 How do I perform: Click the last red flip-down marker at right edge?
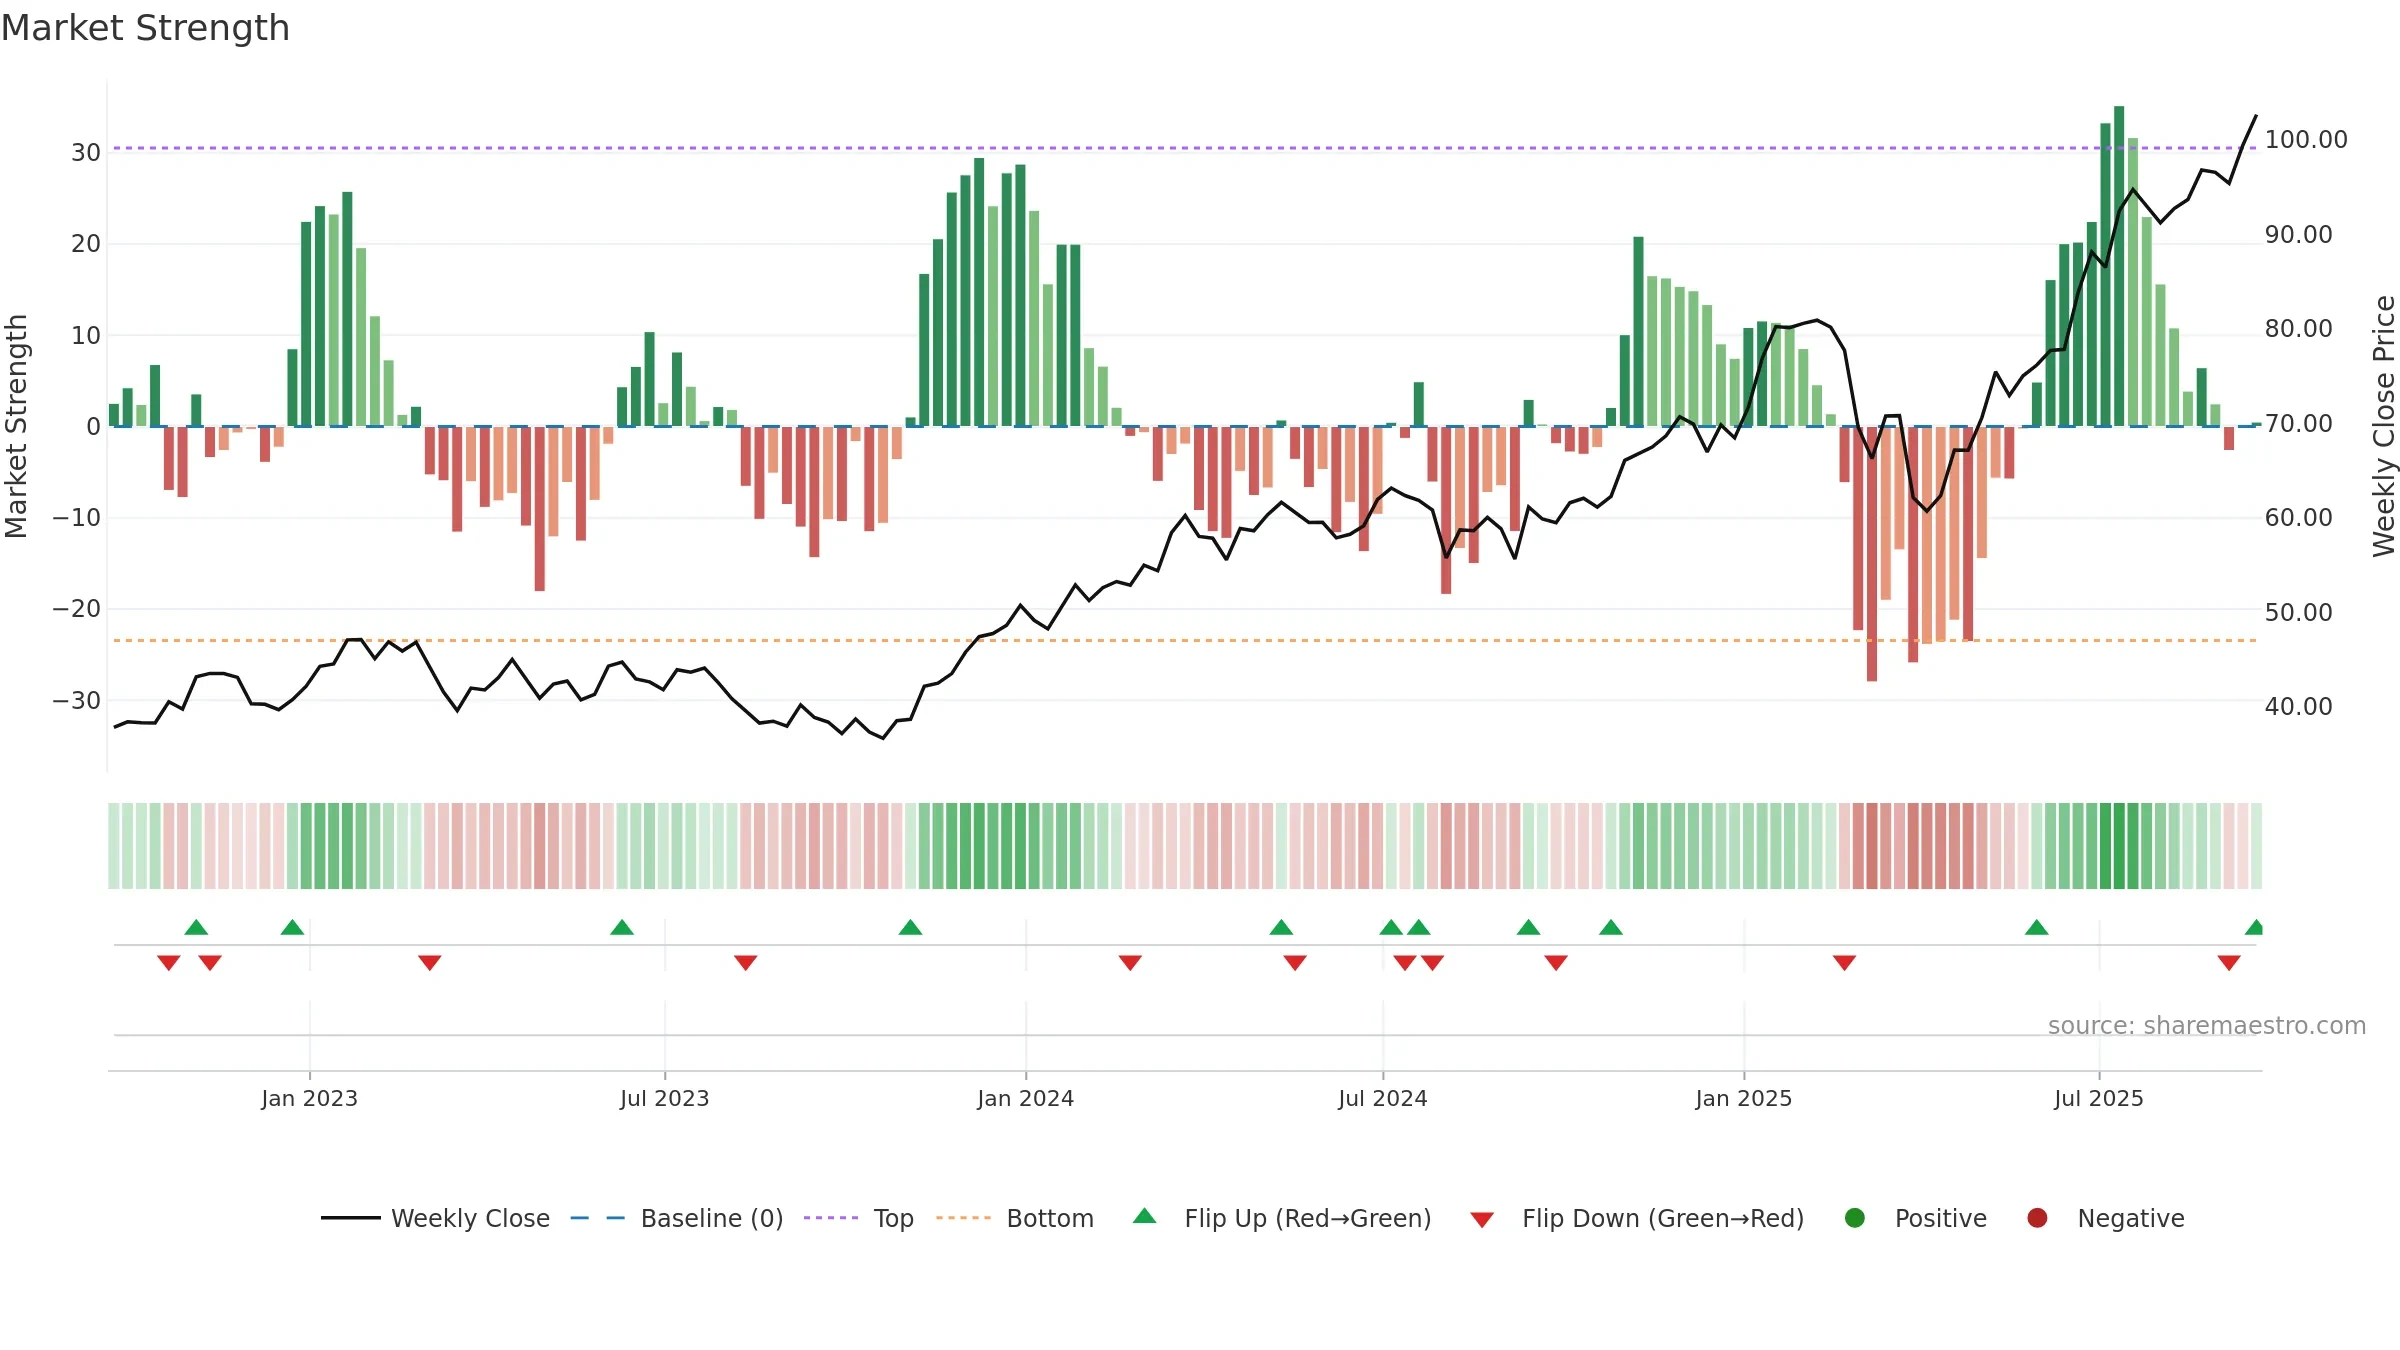tap(2229, 963)
